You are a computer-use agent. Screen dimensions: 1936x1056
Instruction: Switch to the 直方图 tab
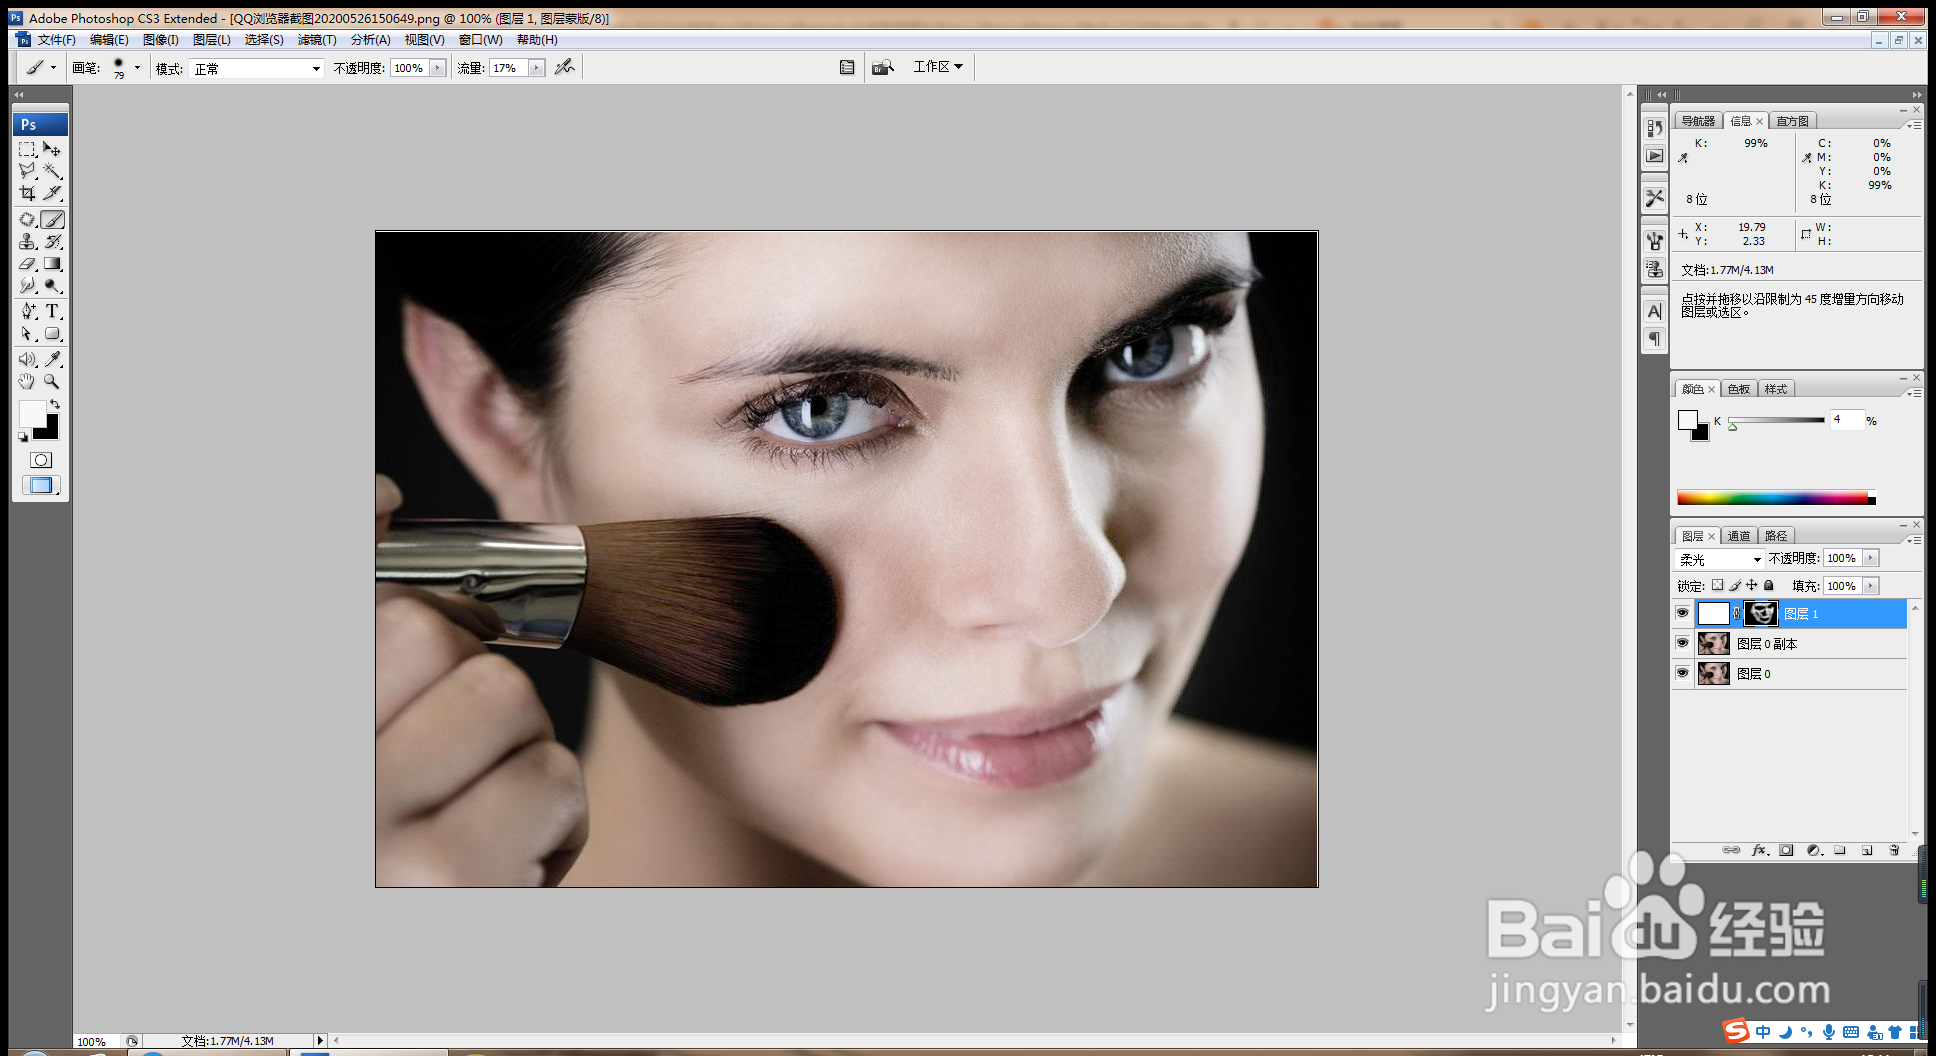pos(1792,121)
